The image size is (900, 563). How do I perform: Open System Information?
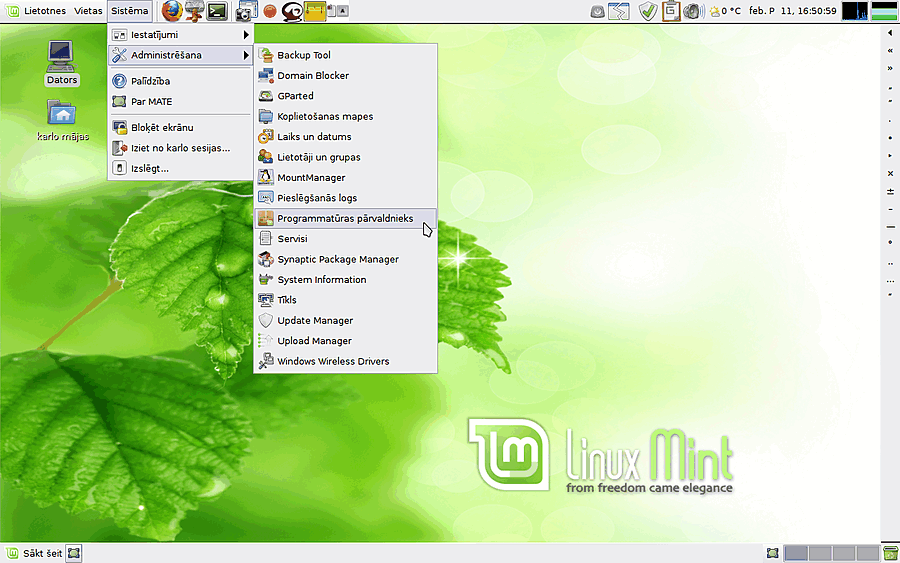[346, 279]
